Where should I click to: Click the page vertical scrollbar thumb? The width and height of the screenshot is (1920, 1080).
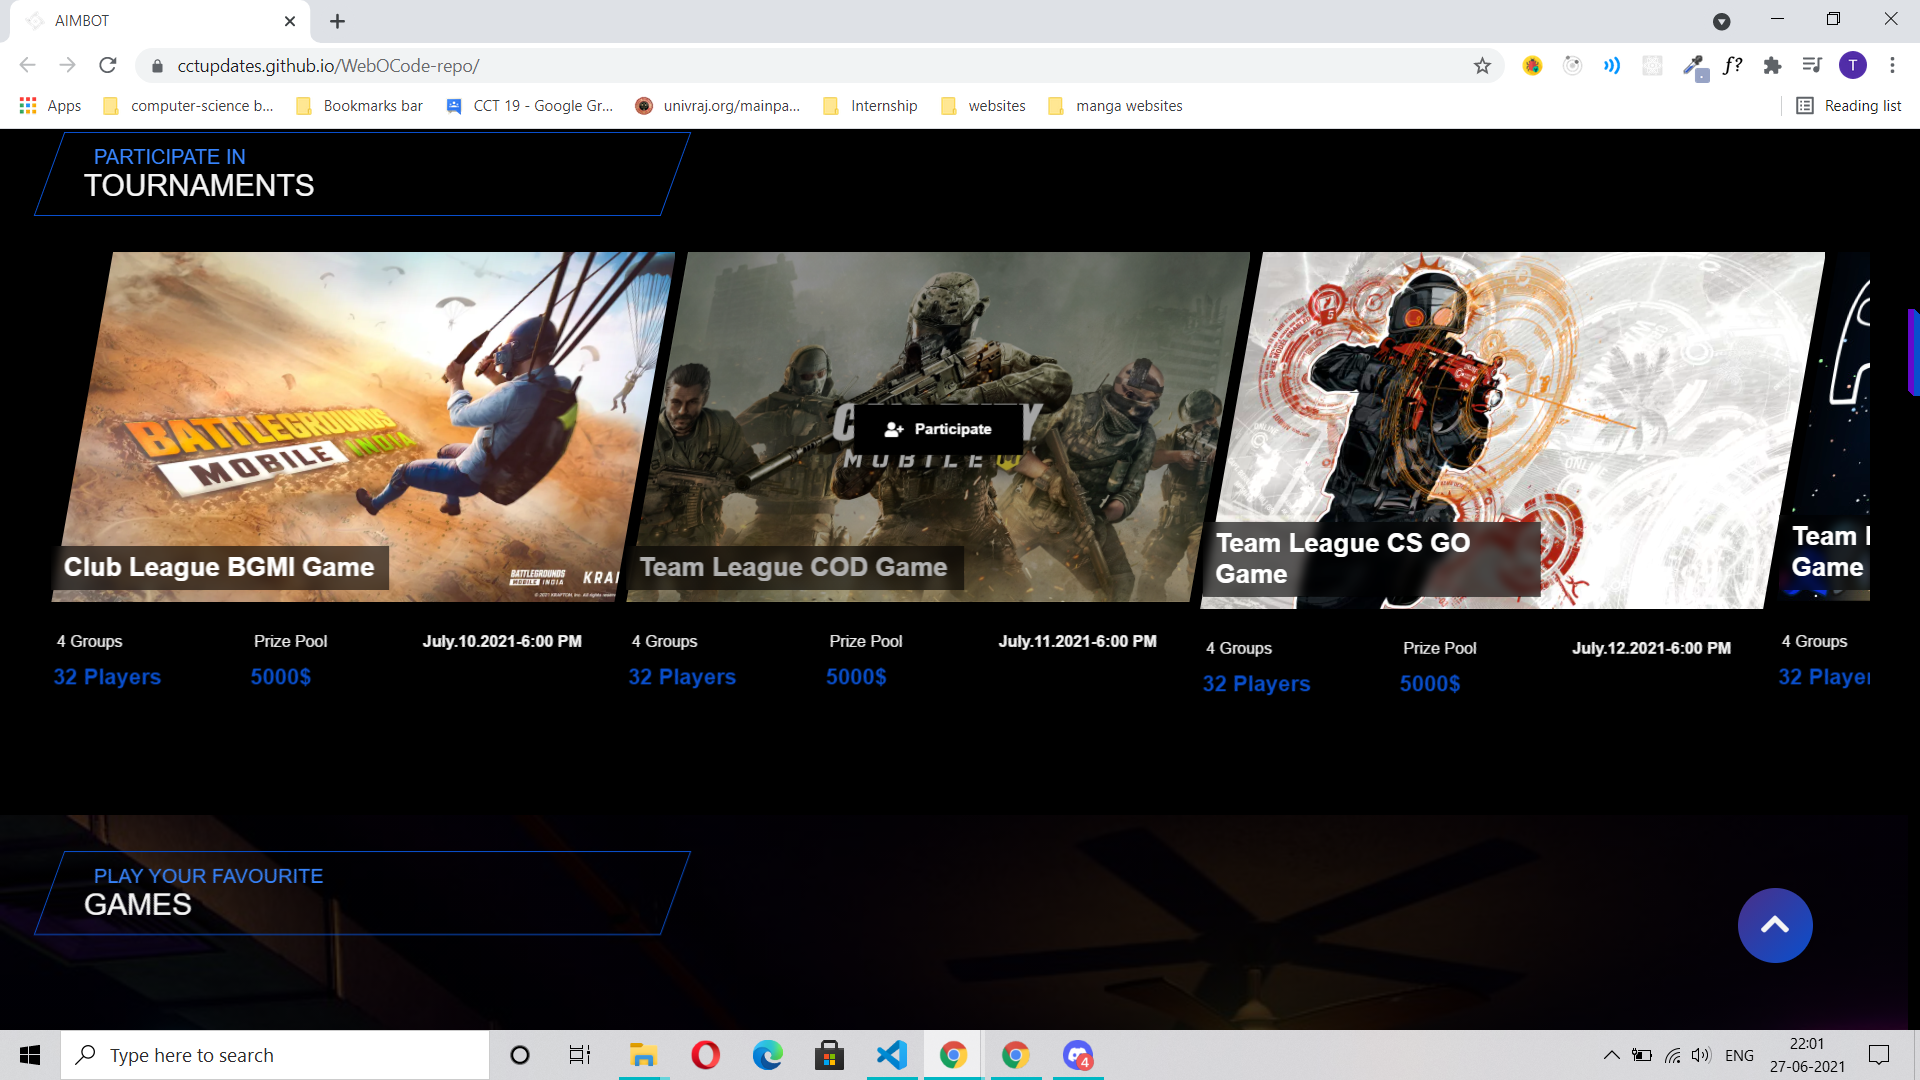point(1913,352)
